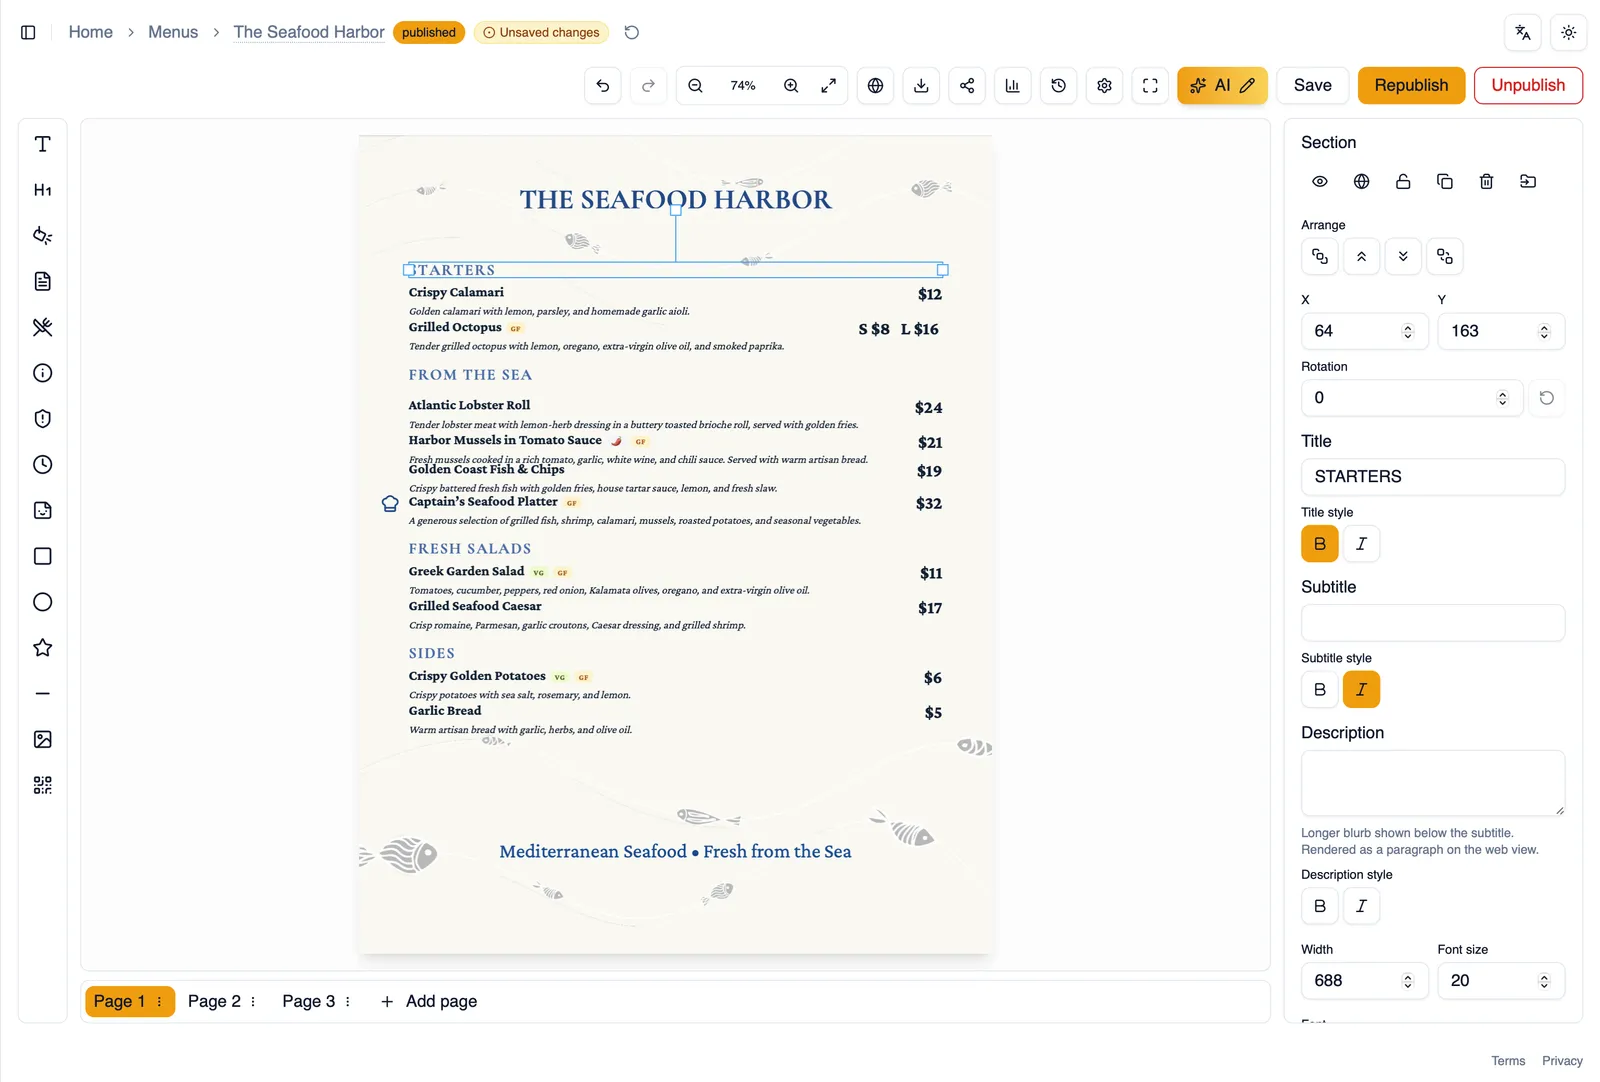Duplicate the selected section

click(1445, 181)
